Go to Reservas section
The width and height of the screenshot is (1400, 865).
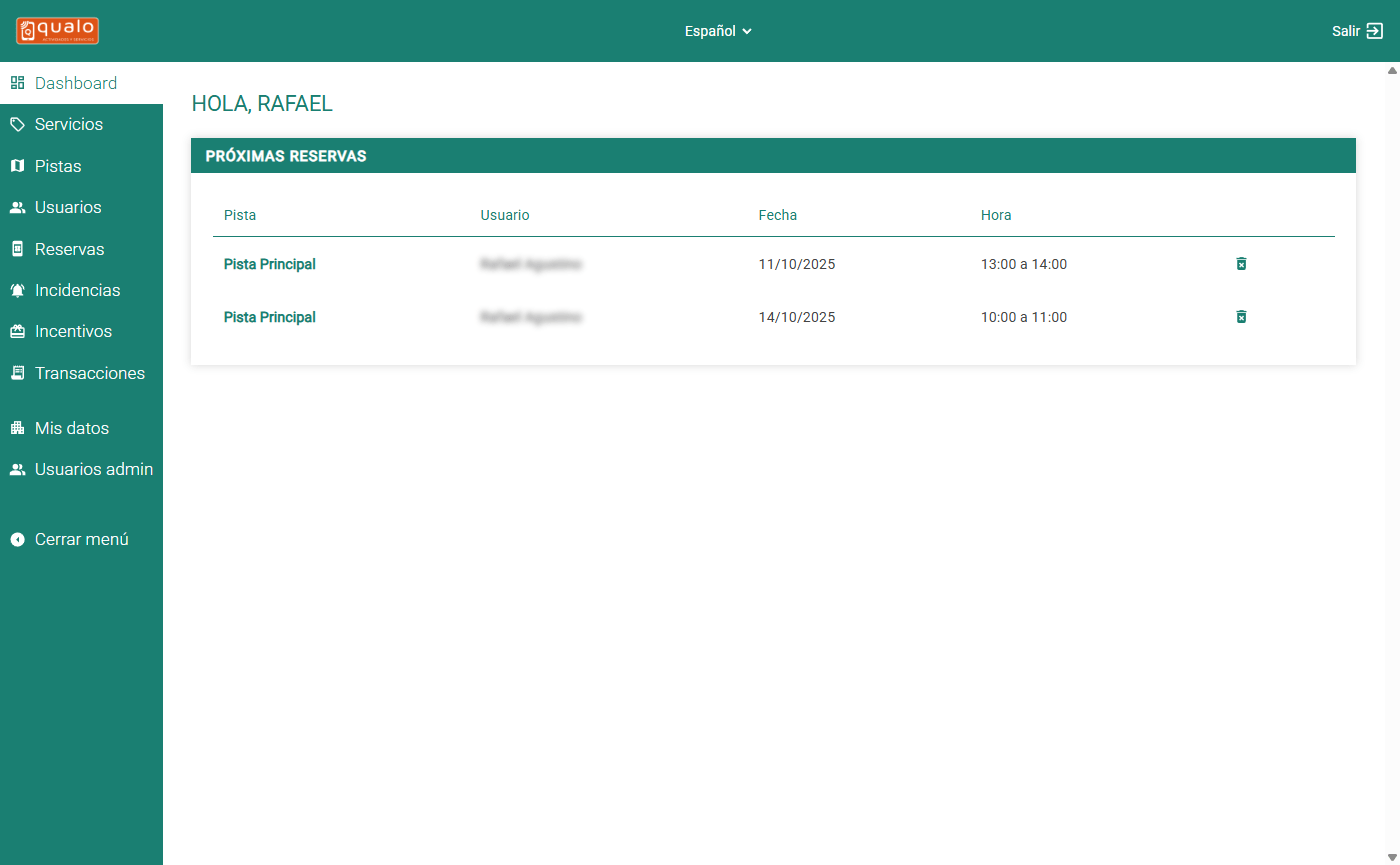coord(69,249)
